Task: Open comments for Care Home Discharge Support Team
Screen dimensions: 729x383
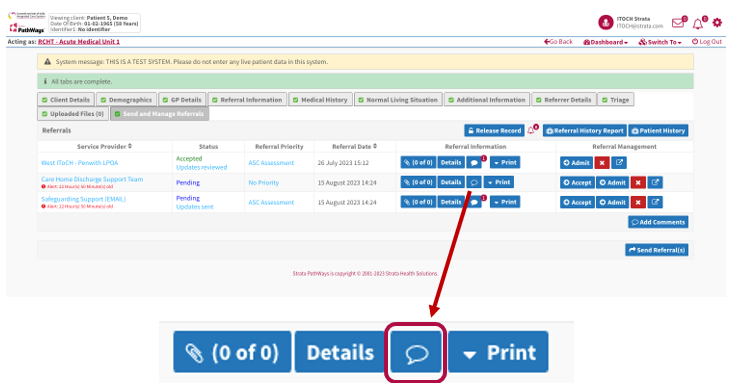Action: (x=474, y=182)
